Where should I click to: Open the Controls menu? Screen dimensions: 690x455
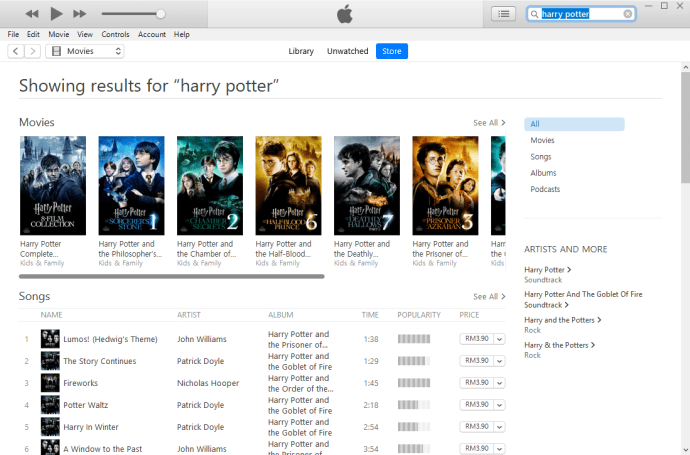tap(115, 34)
